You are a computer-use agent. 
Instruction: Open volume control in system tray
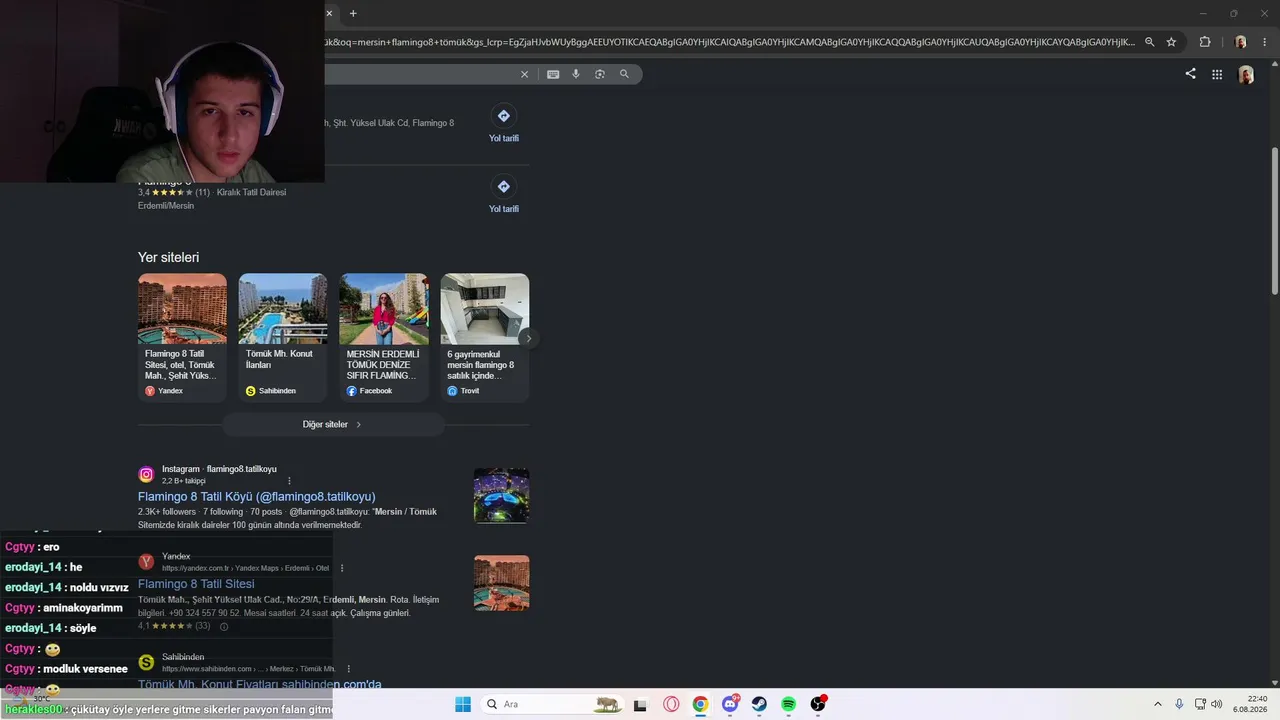[1216, 704]
